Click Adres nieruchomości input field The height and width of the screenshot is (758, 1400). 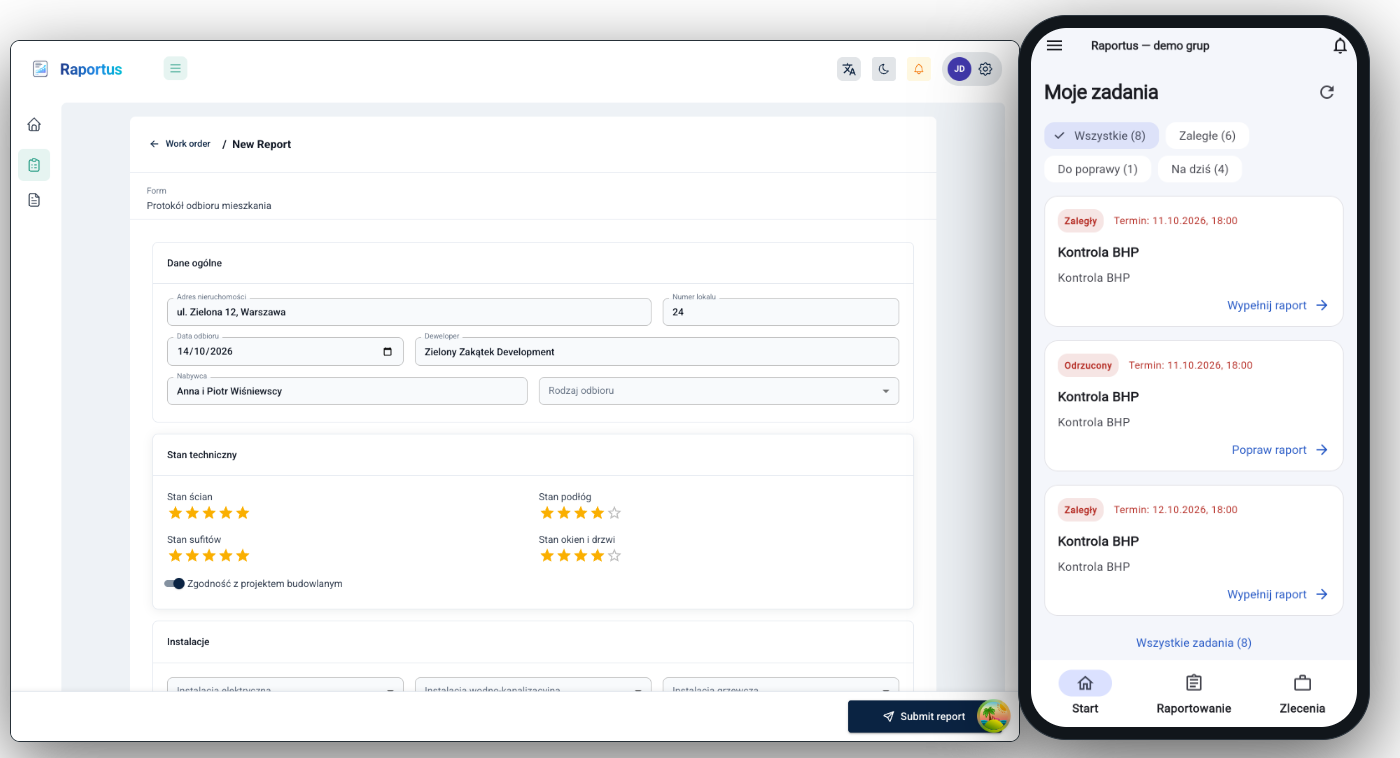click(409, 312)
